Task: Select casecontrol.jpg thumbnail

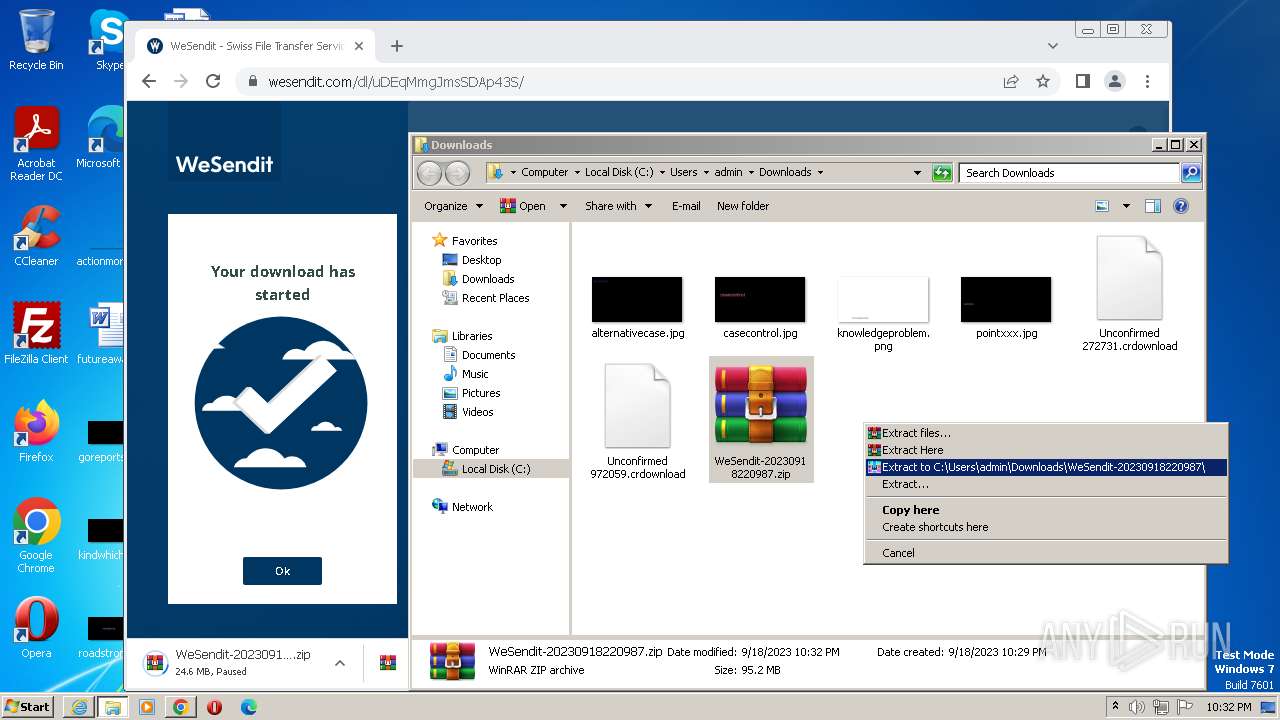Action: [x=760, y=300]
